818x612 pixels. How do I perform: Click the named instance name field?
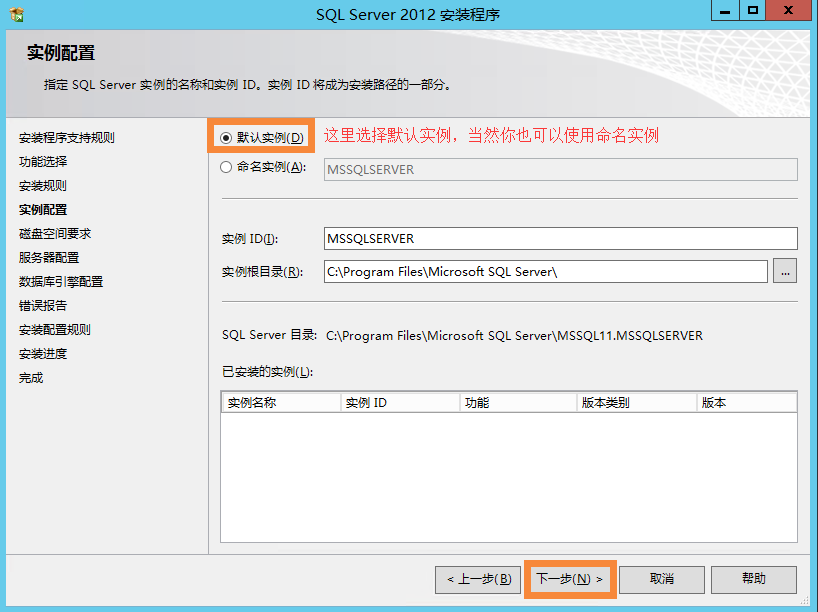point(560,170)
